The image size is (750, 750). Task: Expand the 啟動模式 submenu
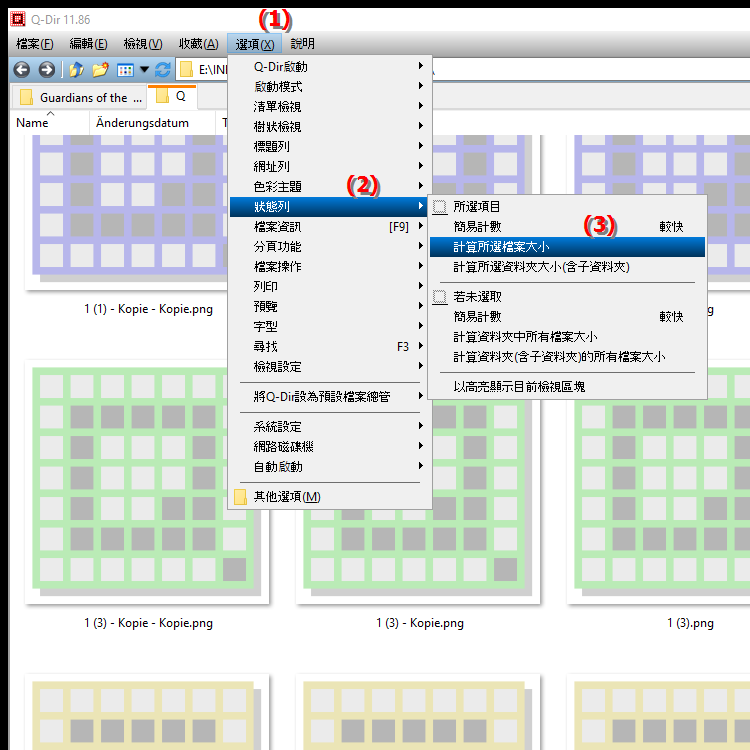(330, 87)
